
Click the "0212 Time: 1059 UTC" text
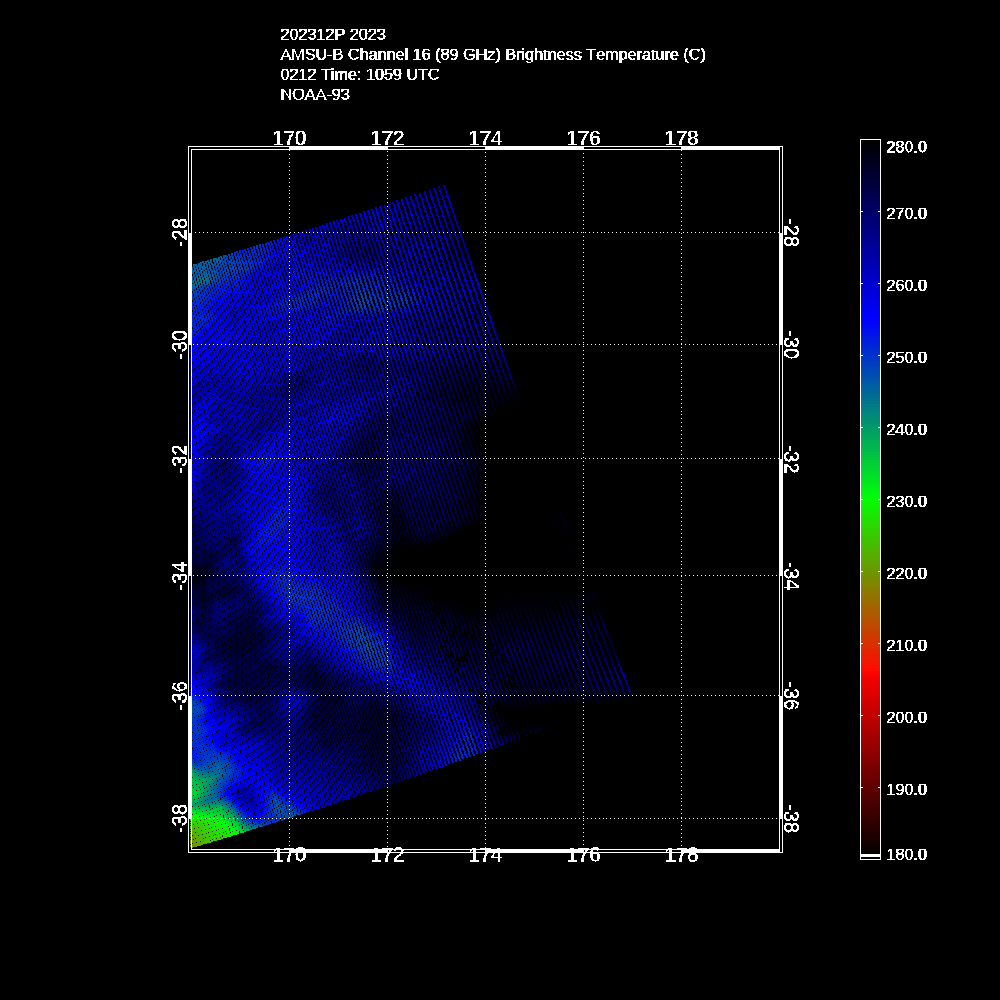(359, 75)
